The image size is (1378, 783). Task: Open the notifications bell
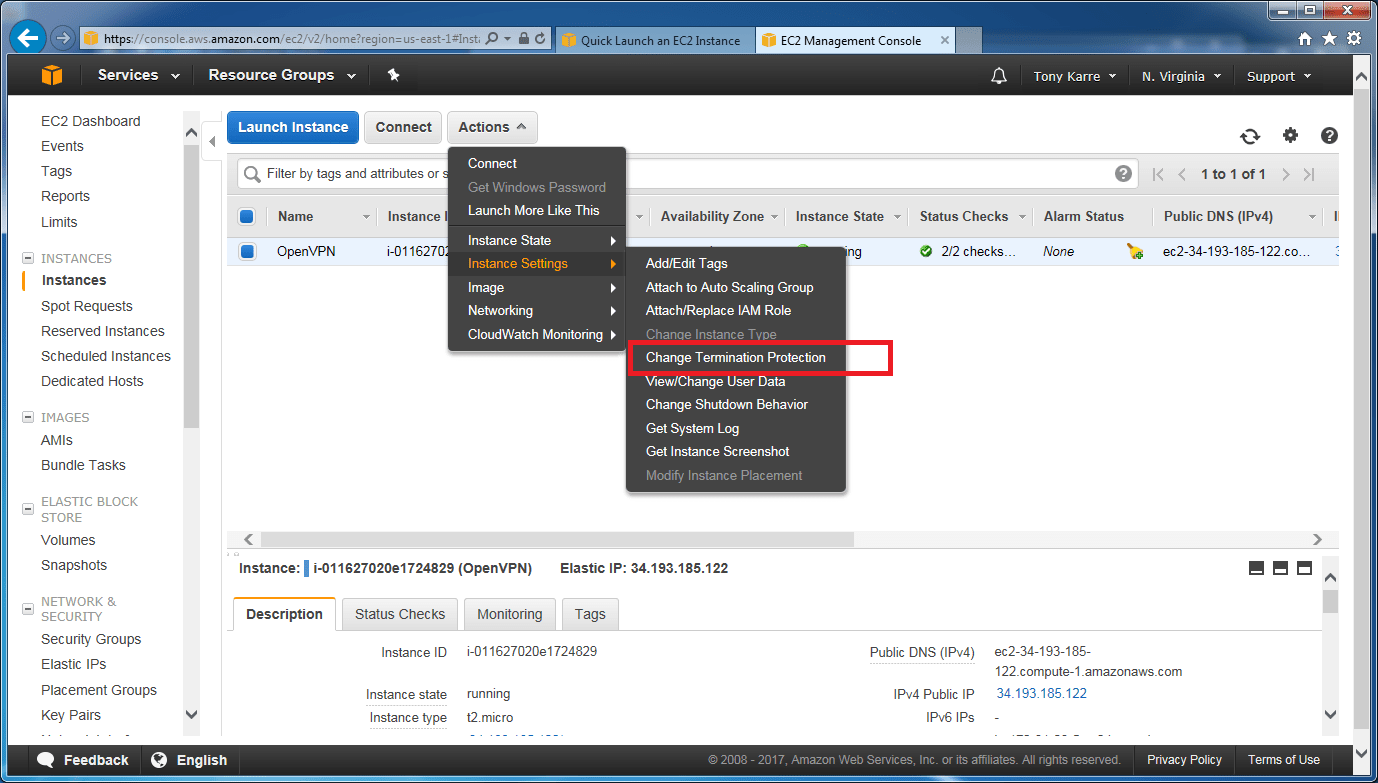point(998,74)
